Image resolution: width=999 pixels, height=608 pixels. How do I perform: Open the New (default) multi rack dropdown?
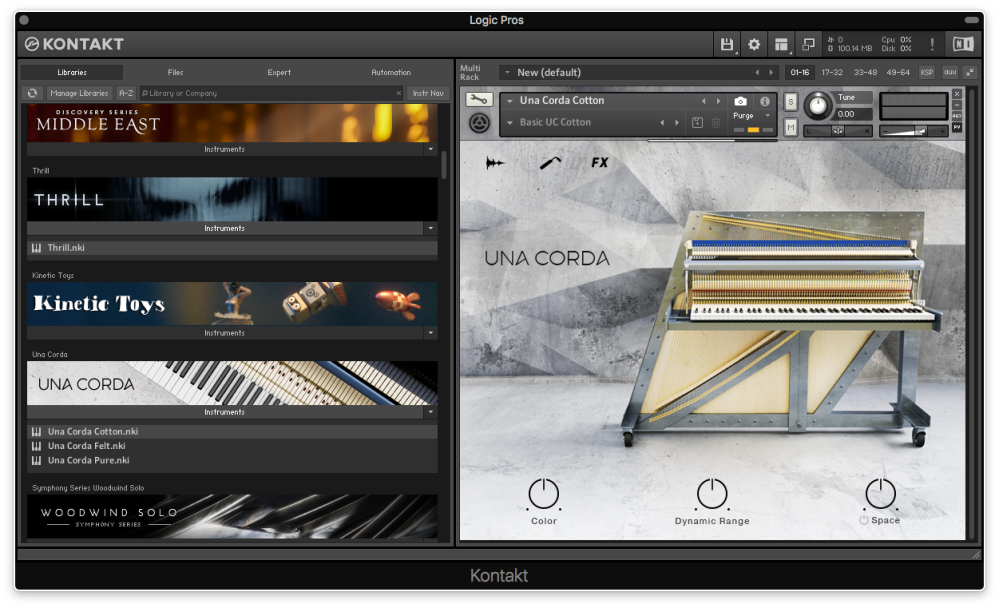507,72
